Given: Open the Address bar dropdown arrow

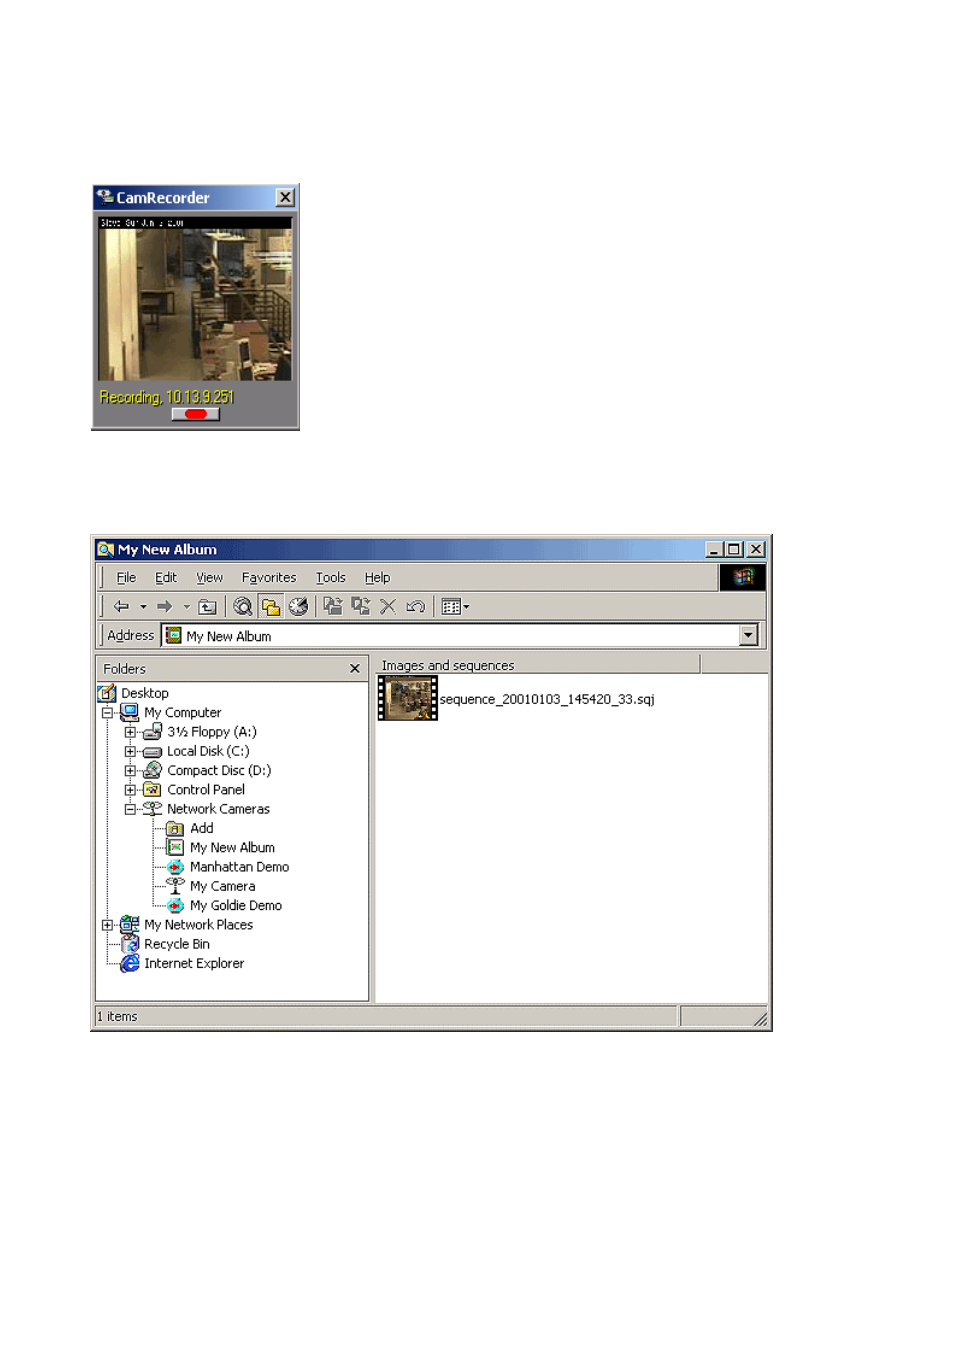Looking at the screenshot, I should point(748,635).
